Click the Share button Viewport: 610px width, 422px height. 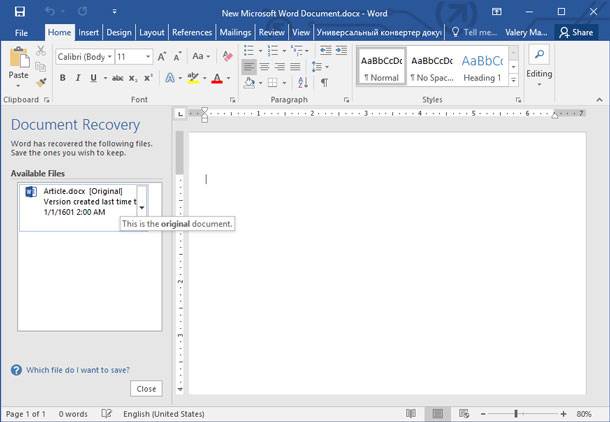tap(576, 32)
